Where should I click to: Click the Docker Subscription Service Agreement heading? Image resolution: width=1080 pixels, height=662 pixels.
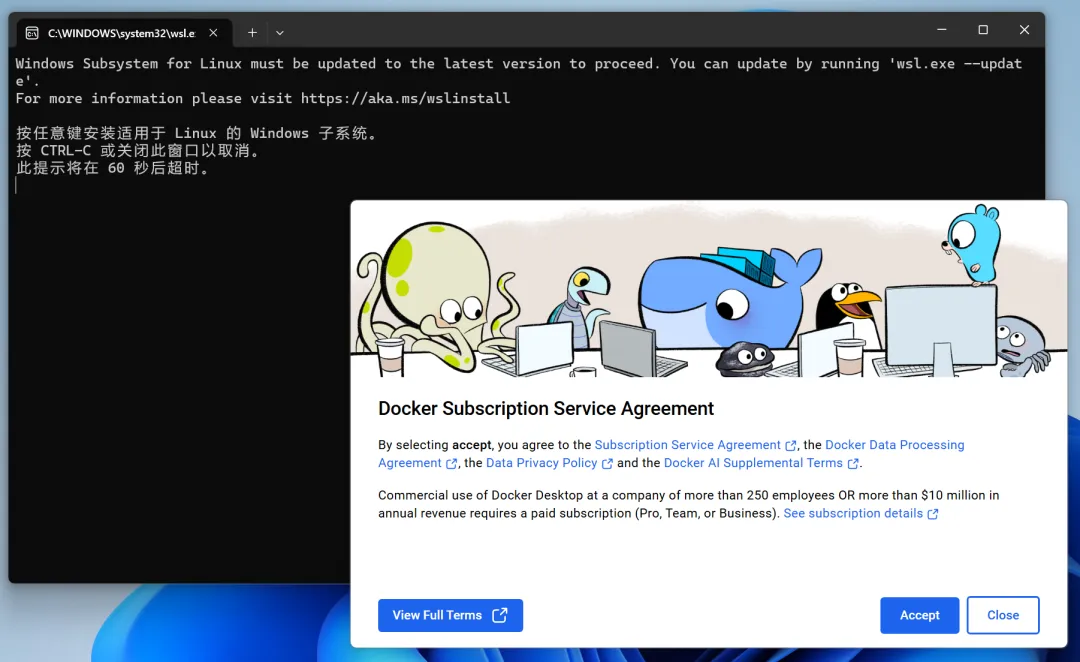[x=546, y=408]
